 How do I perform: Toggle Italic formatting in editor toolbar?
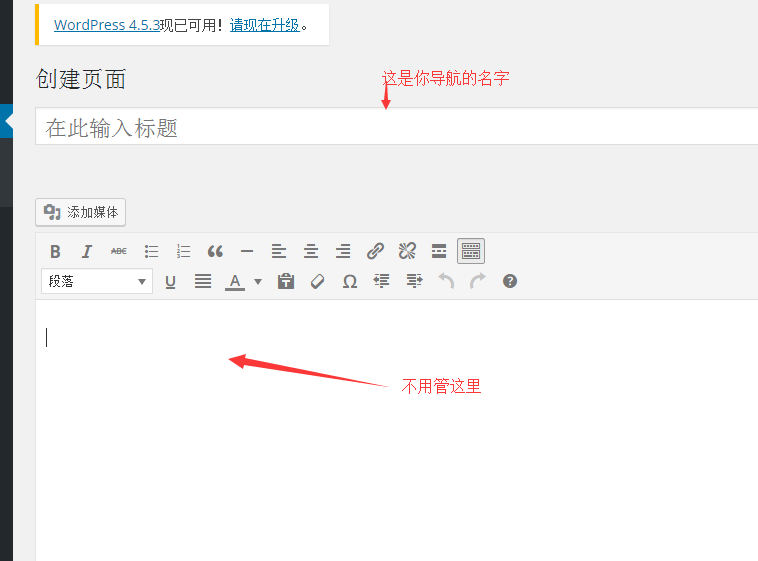pos(87,251)
